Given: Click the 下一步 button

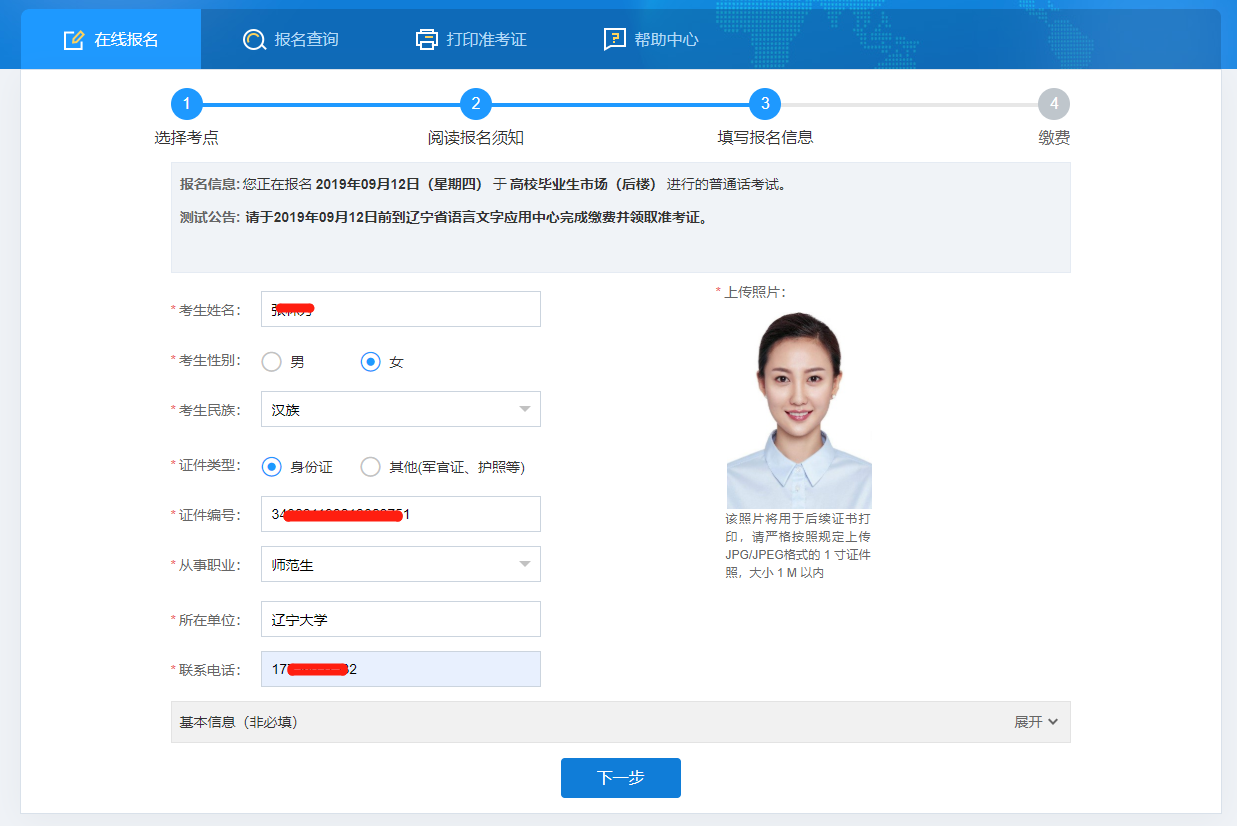Looking at the screenshot, I should [x=621, y=778].
